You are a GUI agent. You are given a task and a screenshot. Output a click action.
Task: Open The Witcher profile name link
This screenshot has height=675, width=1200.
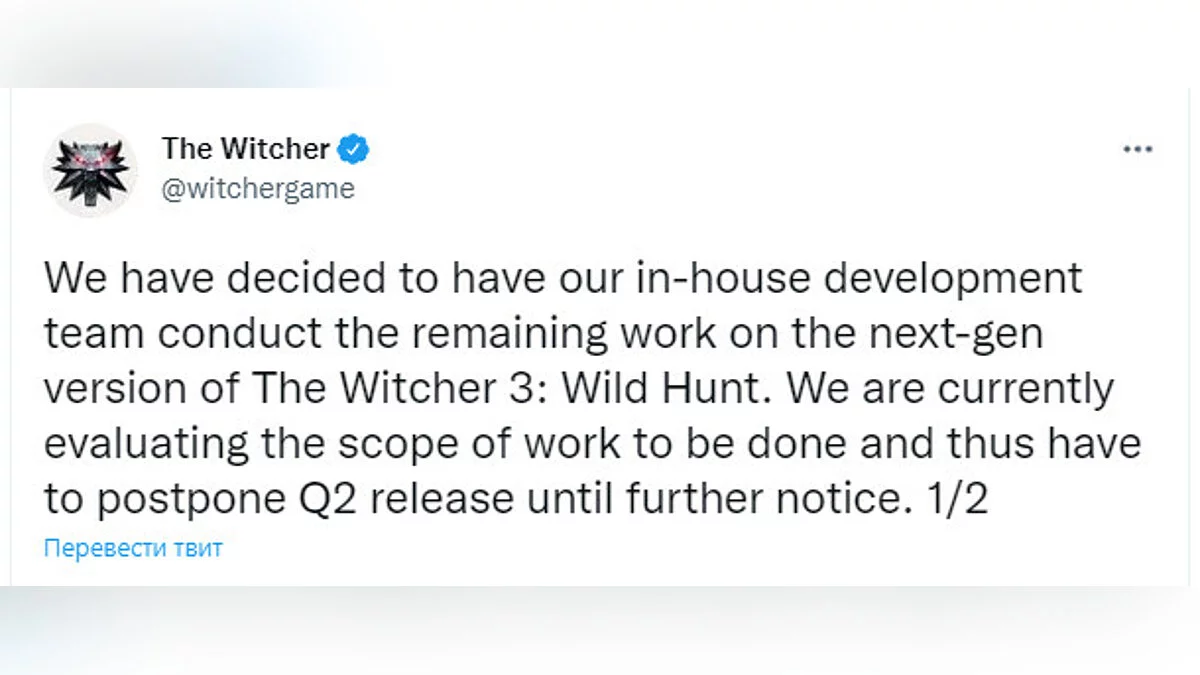pos(245,150)
